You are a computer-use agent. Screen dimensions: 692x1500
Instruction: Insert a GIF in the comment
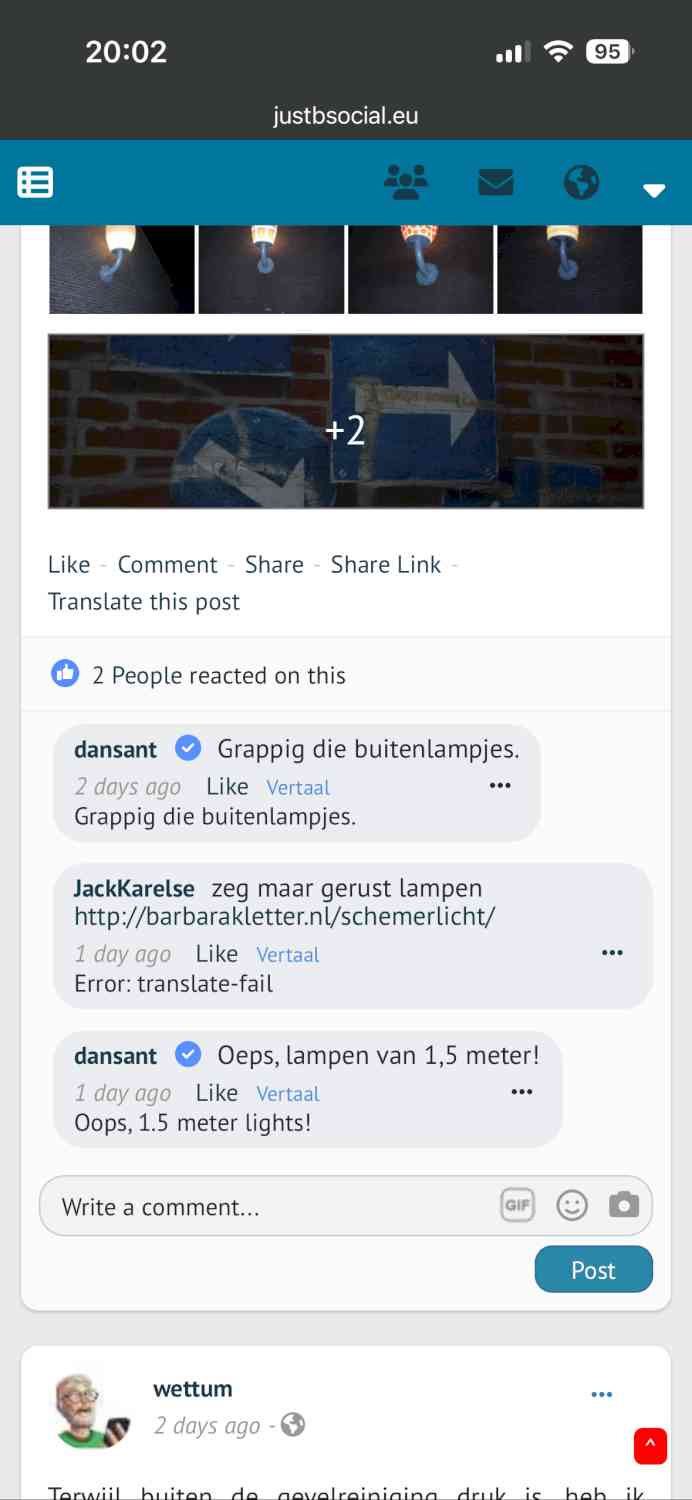point(517,1205)
